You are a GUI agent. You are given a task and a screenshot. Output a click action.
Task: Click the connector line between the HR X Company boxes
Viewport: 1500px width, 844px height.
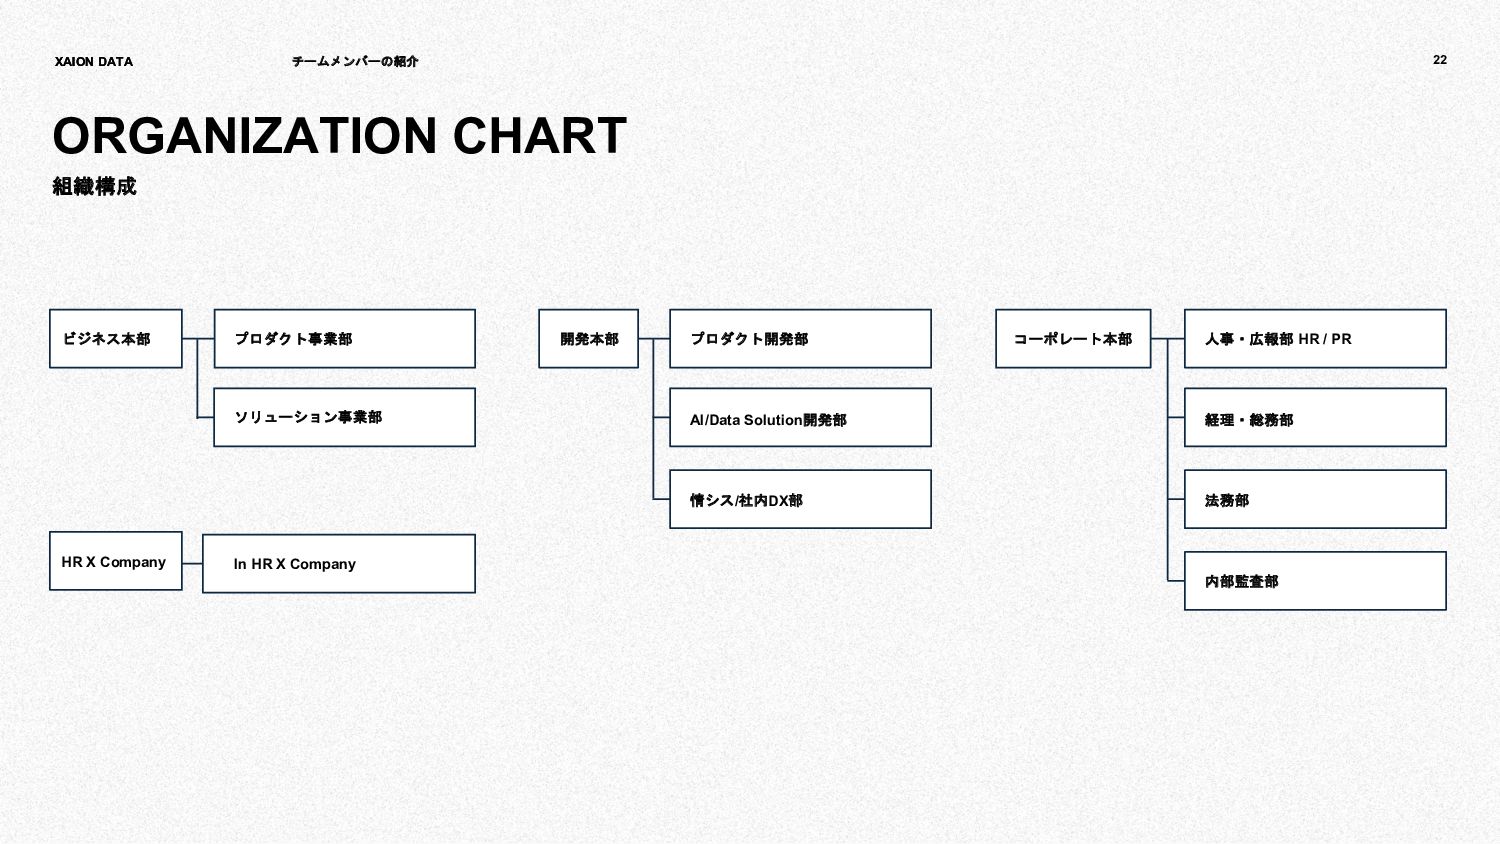click(x=192, y=563)
